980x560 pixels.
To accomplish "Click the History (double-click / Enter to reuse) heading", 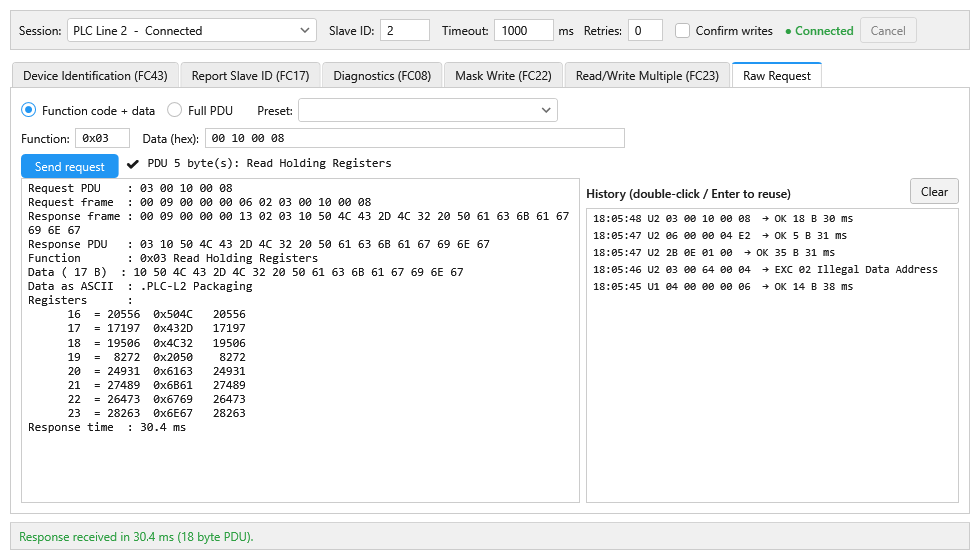I will tap(688, 194).
